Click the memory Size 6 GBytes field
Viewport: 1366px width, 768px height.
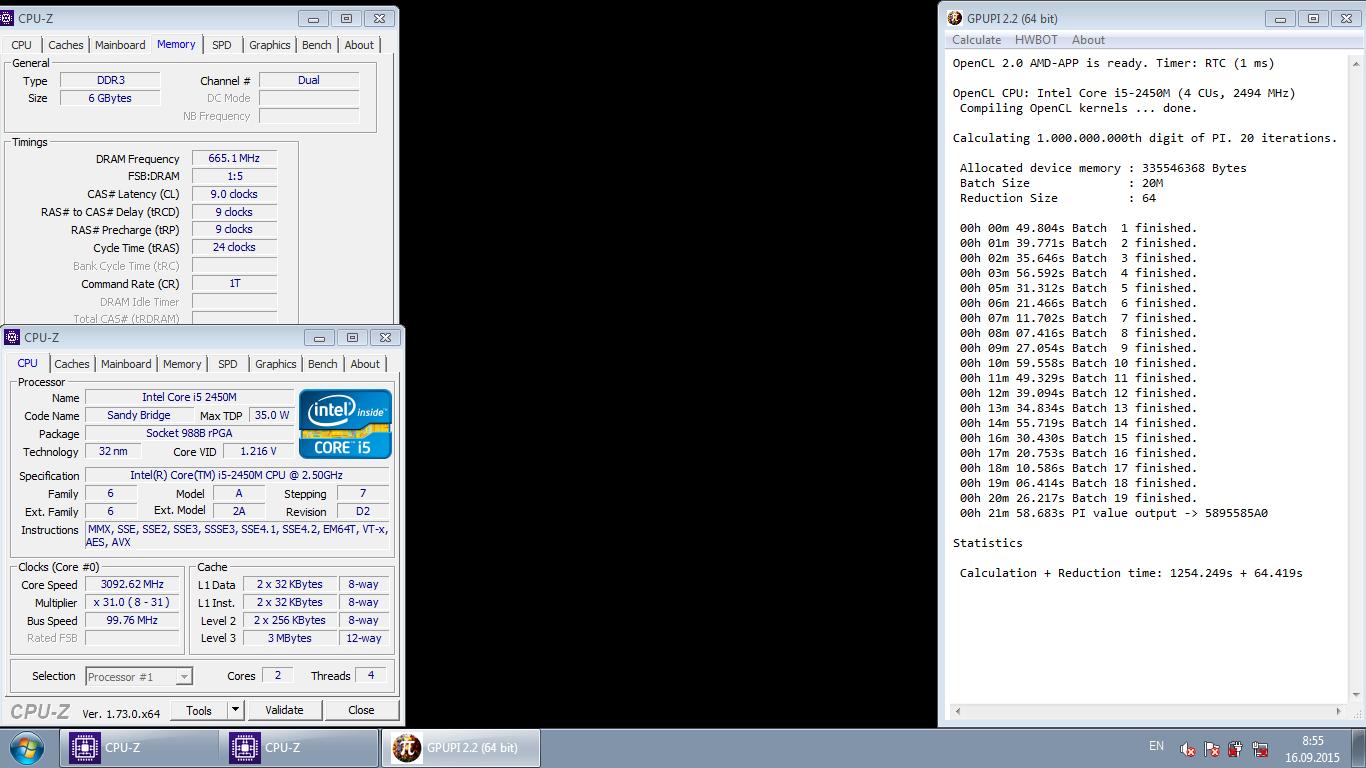(110, 98)
